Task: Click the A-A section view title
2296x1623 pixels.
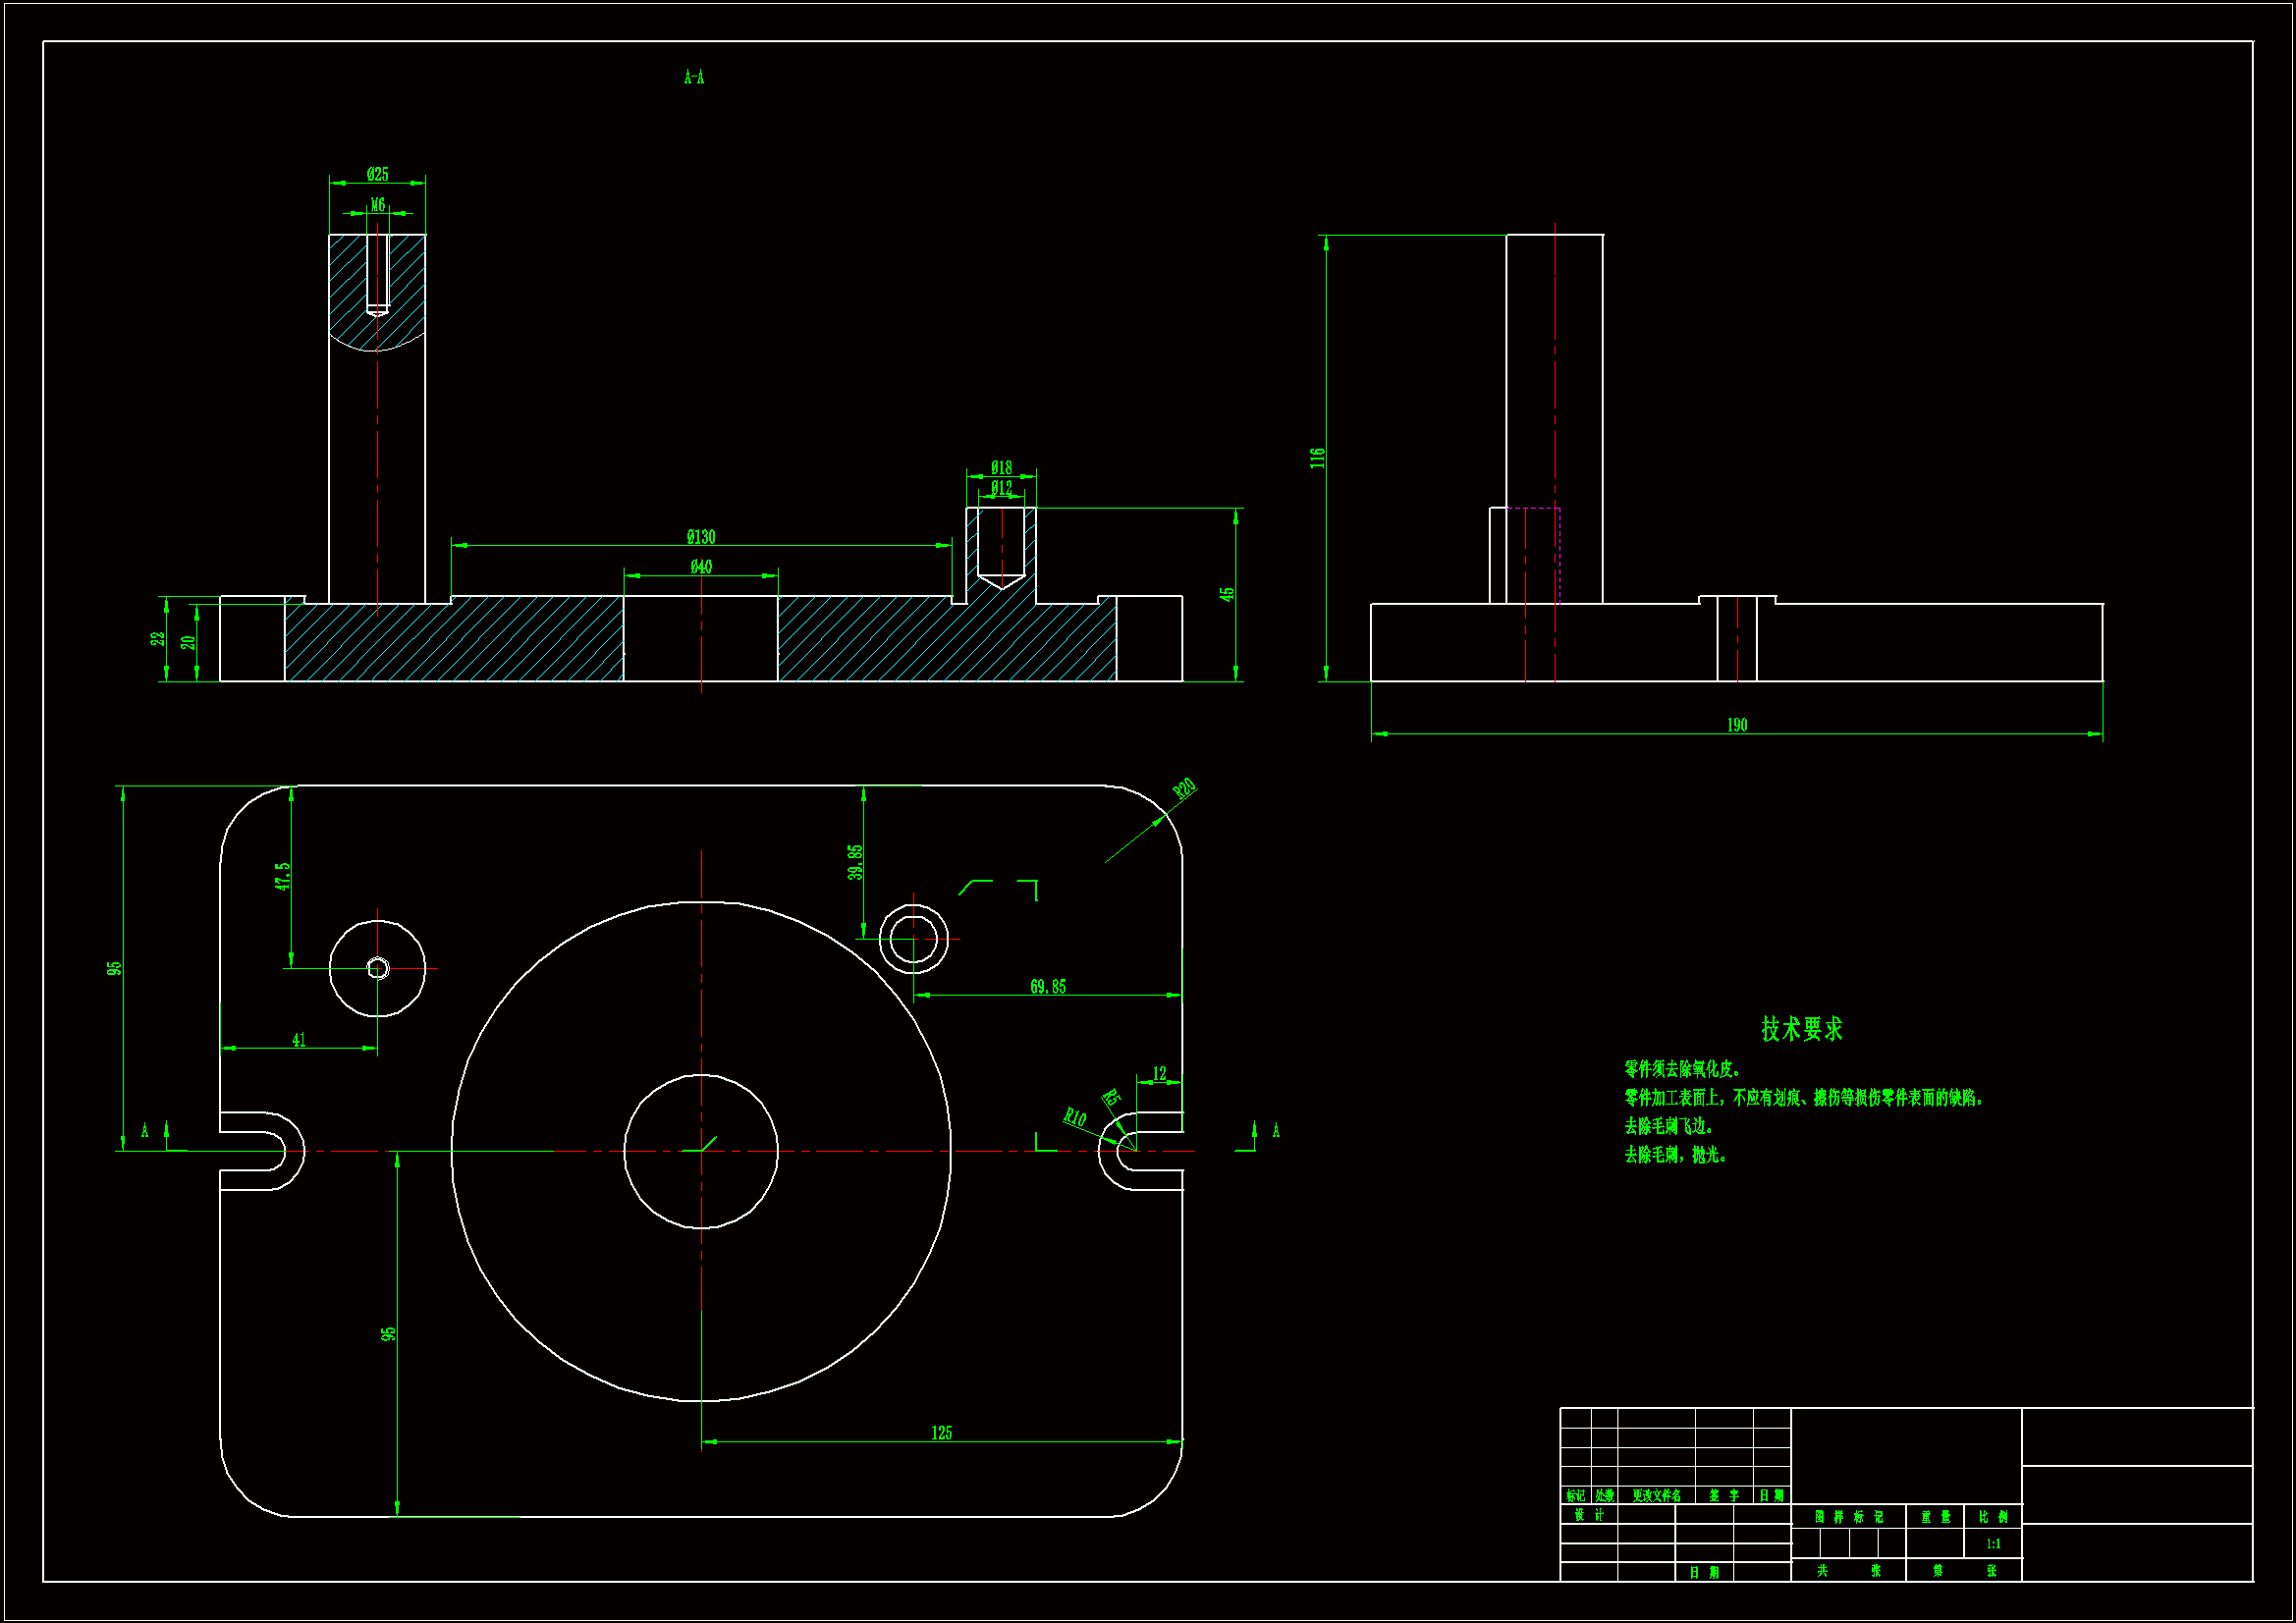Action: coord(694,77)
